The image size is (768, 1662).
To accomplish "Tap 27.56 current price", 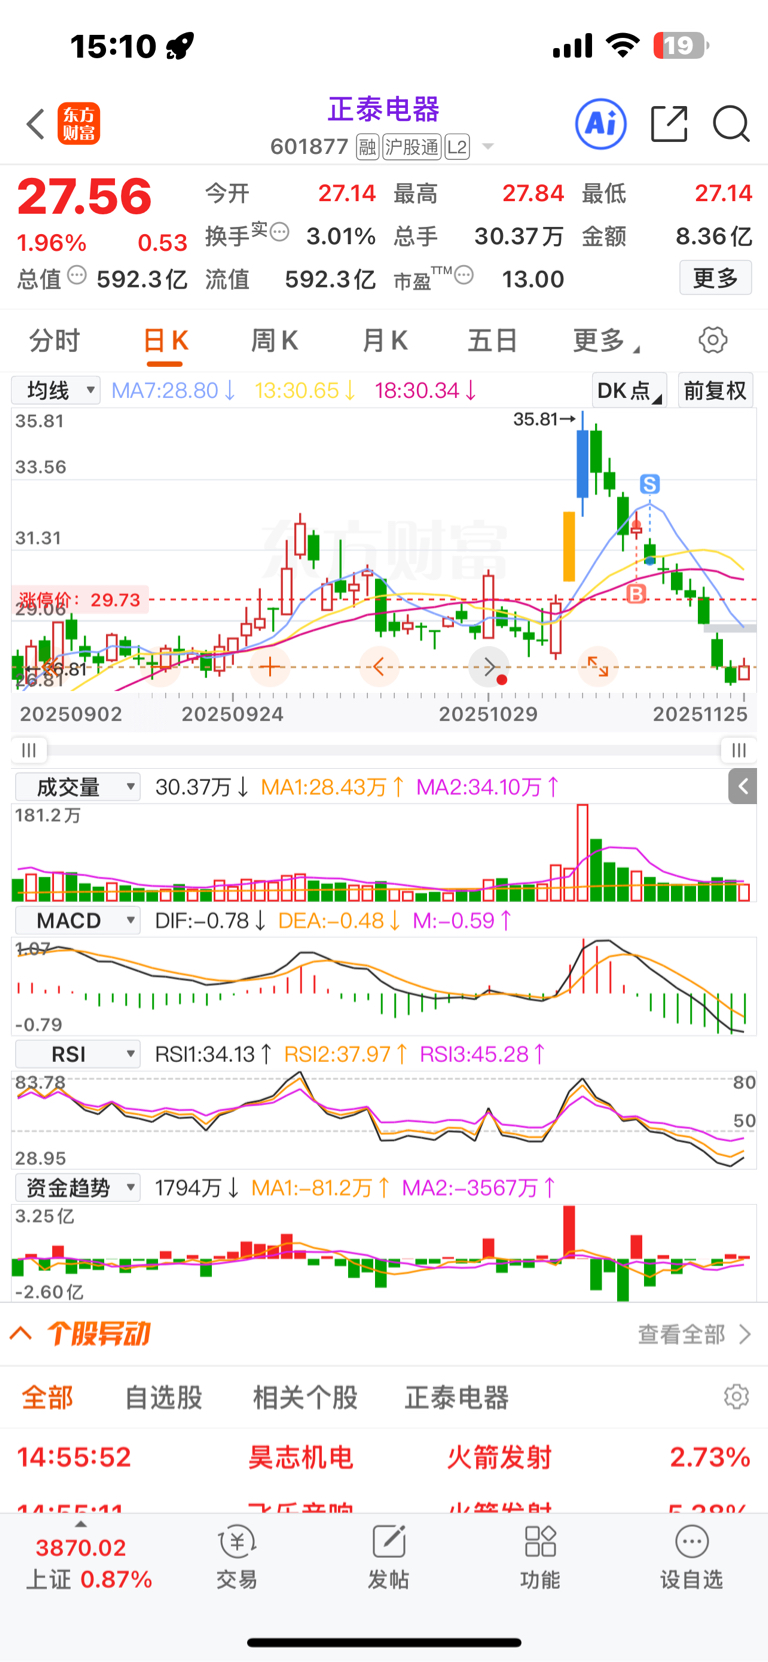I will [x=85, y=196].
